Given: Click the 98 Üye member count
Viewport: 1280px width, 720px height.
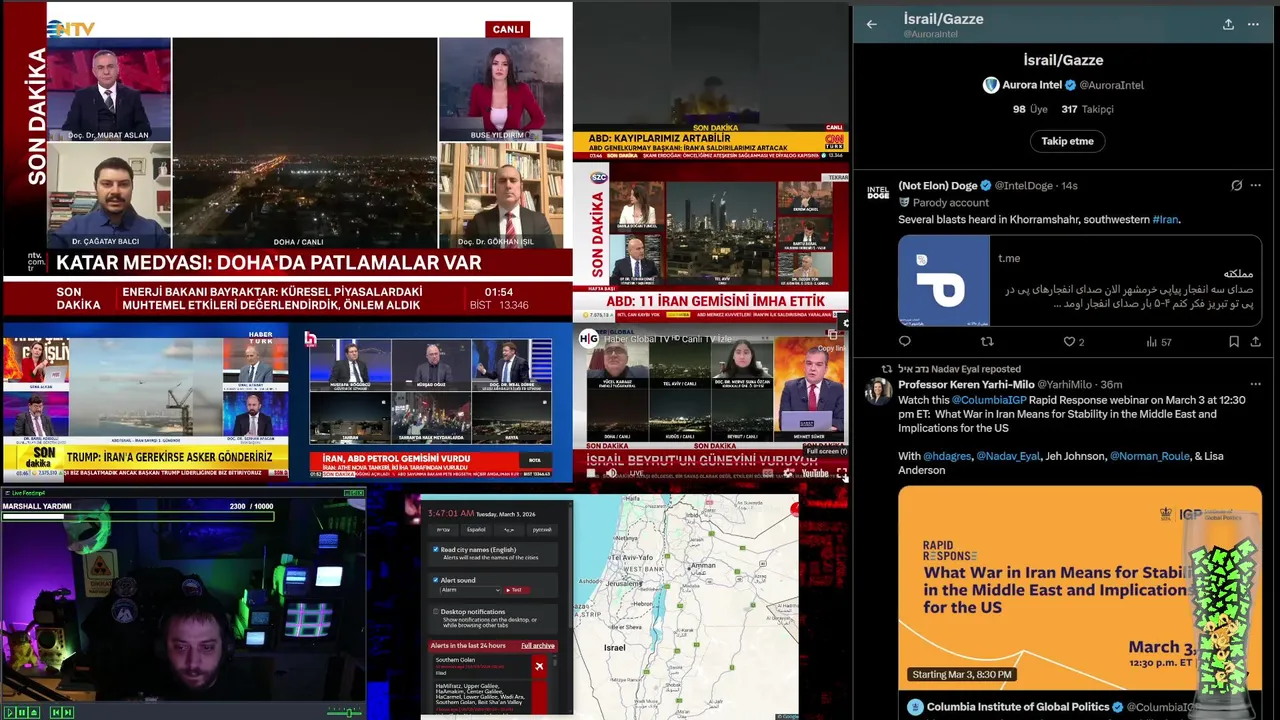Looking at the screenshot, I should click(x=1029, y=109).
